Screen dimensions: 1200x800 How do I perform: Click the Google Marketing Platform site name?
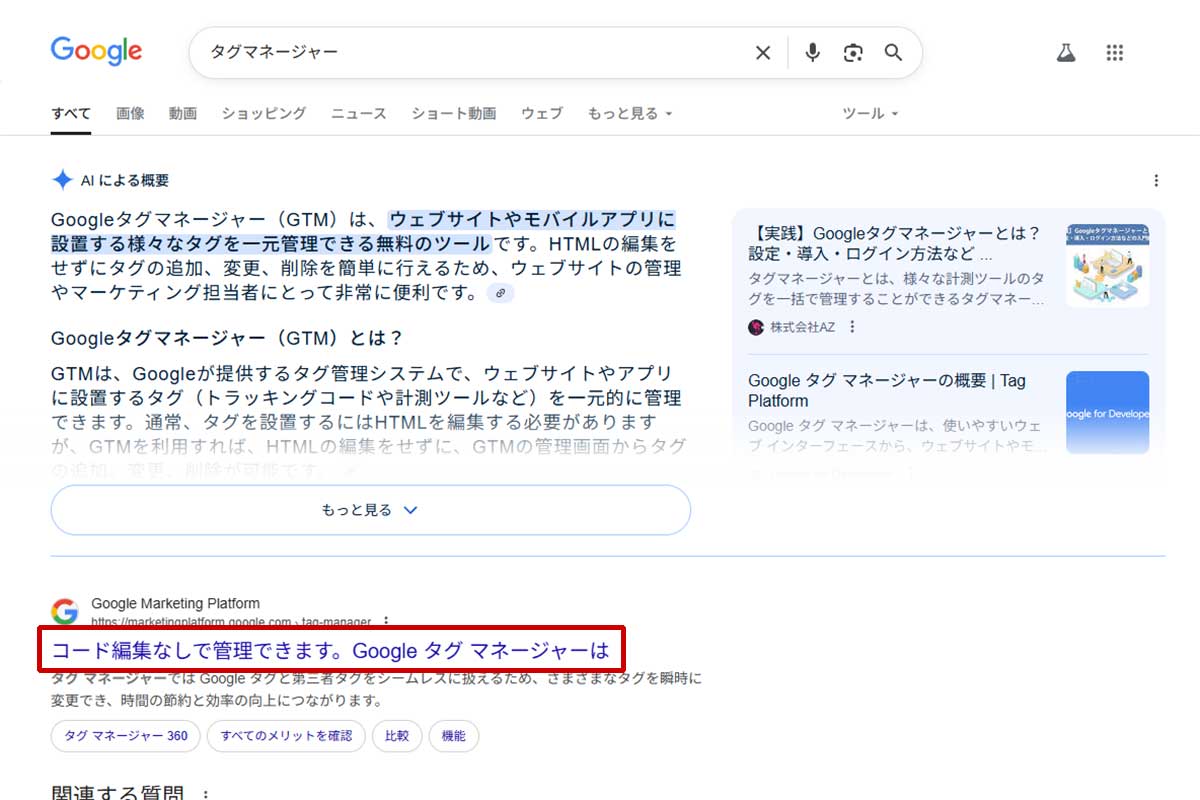[x=175, y=603]
